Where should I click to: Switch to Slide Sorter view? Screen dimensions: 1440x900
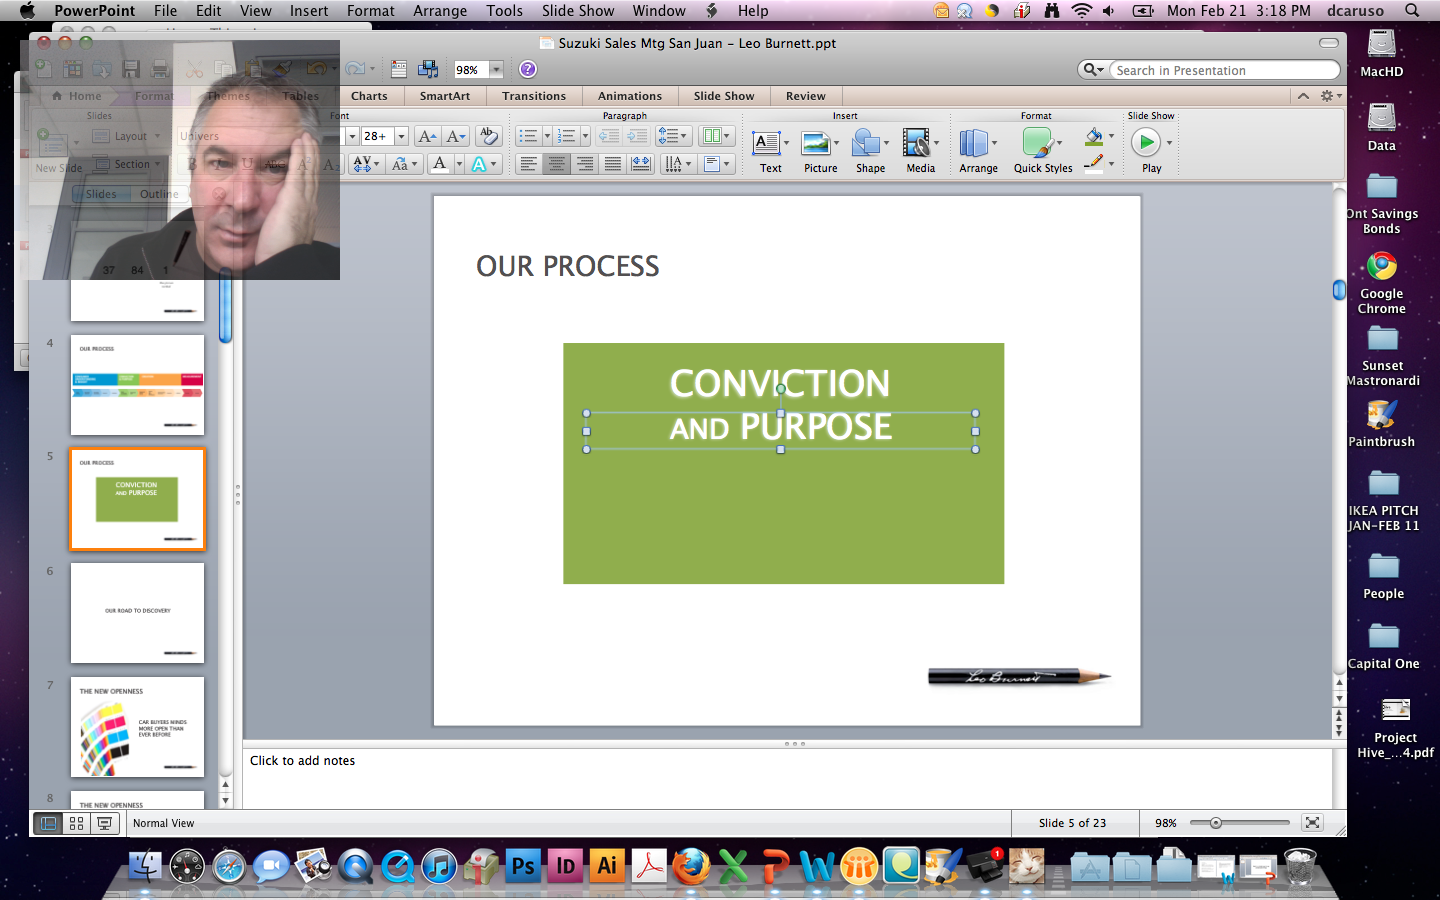click(x=76, y=823)
